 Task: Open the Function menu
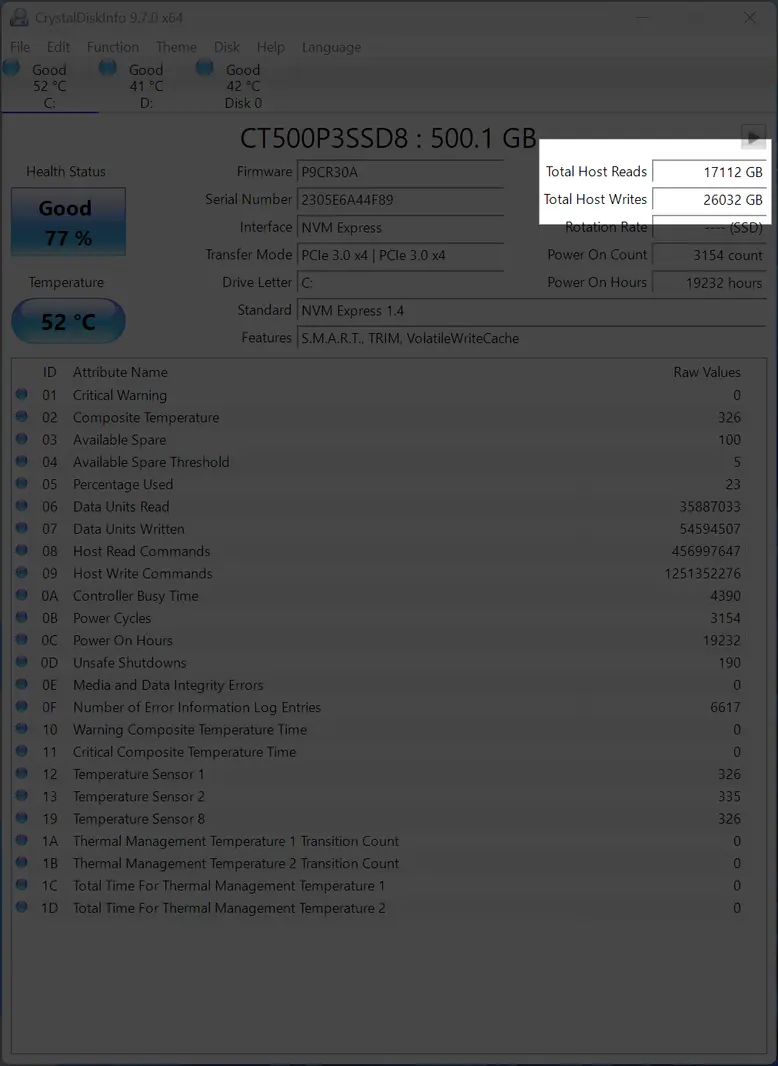pyautogui.click(x=113, y=47)
